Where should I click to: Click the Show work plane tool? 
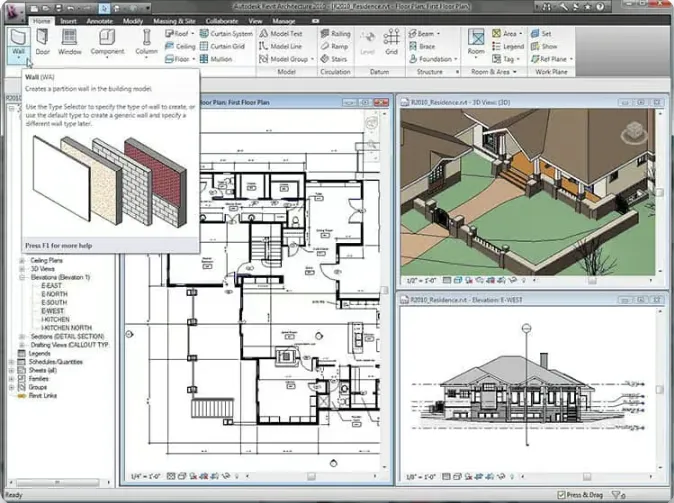click(x=544, y=46)
